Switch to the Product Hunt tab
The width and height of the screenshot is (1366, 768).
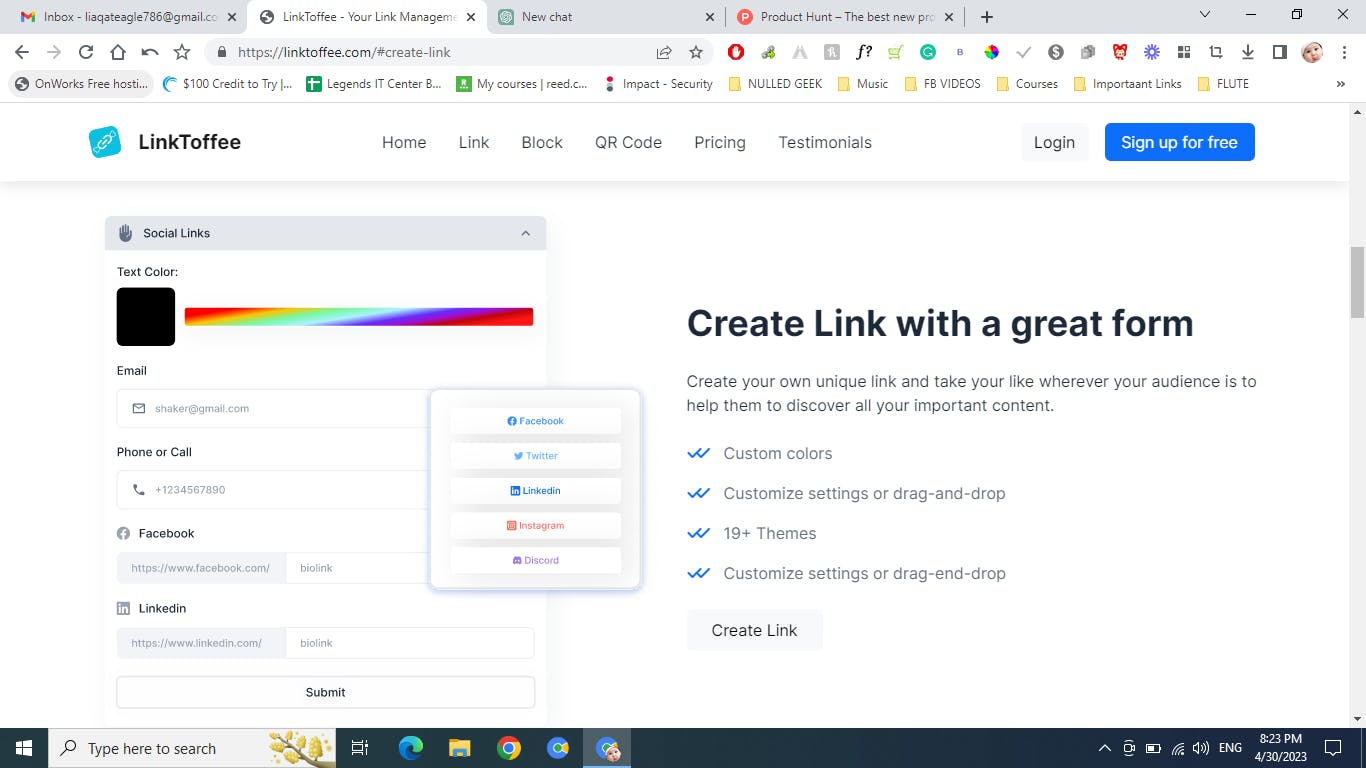coord(845,17)
